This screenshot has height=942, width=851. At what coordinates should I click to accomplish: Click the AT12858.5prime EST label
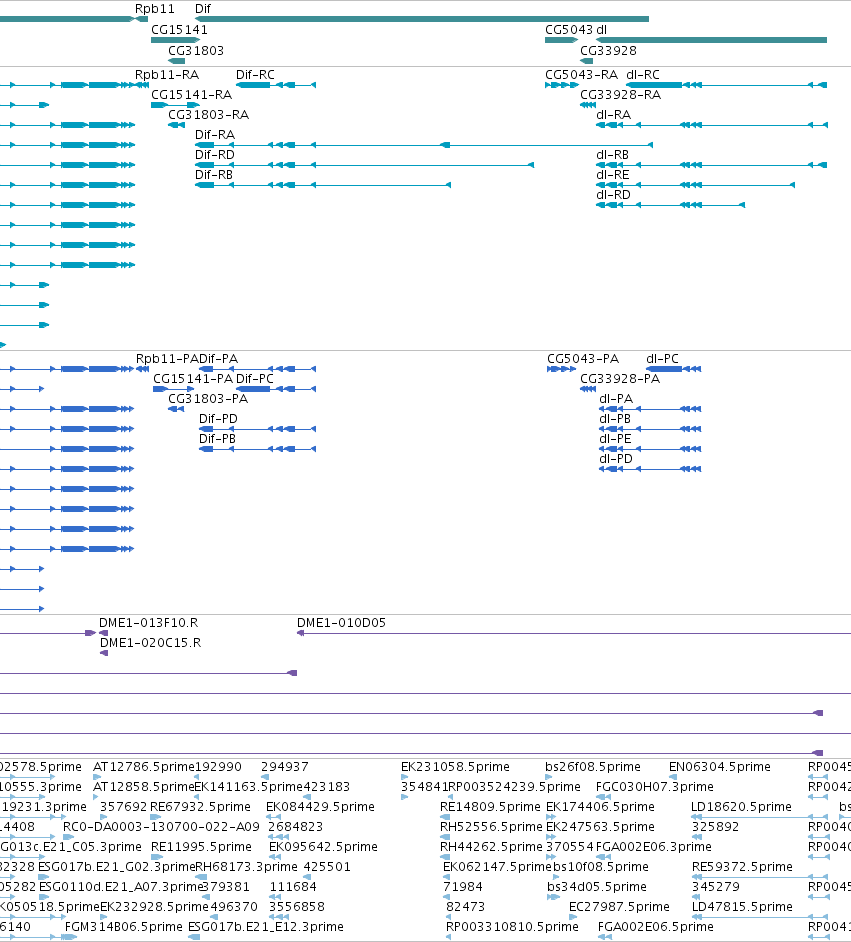point(144,786)
